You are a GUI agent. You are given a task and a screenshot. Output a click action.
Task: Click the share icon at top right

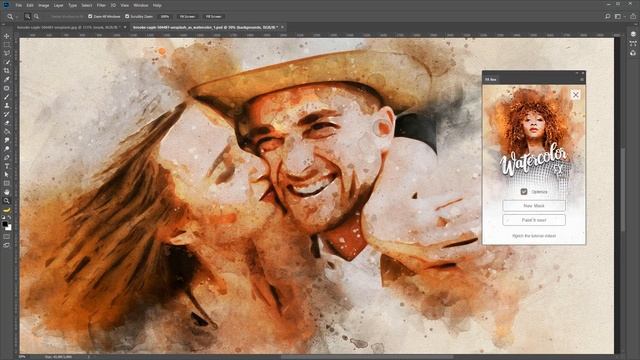633,16
